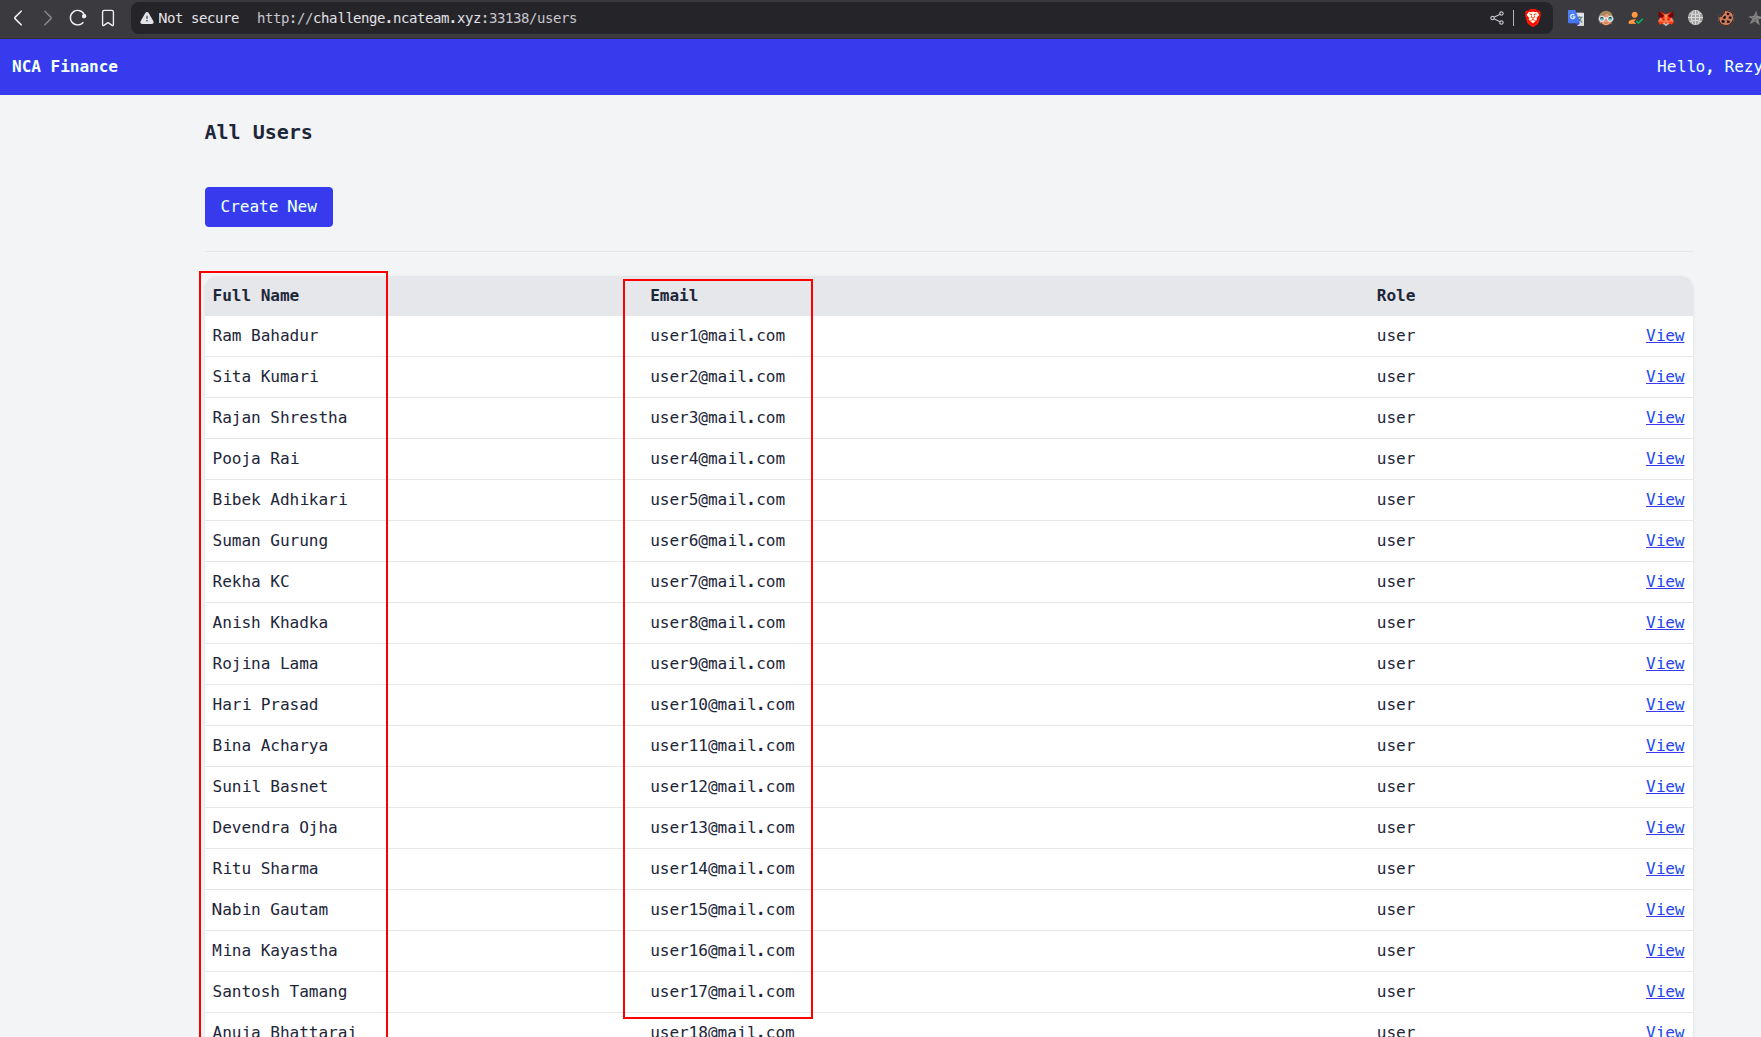This screenshot has width=1761, height=1037.
Task: Go to NCA Finance home link
Action: [x=65, y=67]
